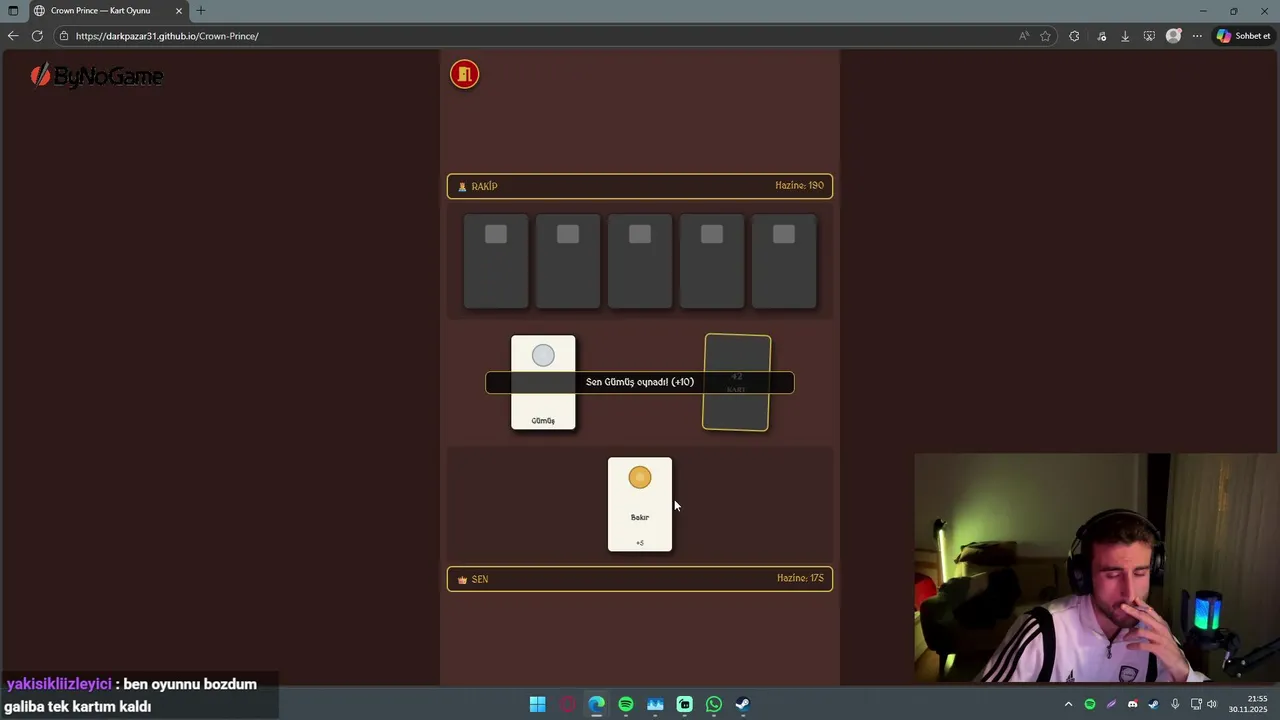1280x720 pixels.
Task: Click the 'Sen Gümüş oynadı! (+10)' message
Action: click(640, 382)
